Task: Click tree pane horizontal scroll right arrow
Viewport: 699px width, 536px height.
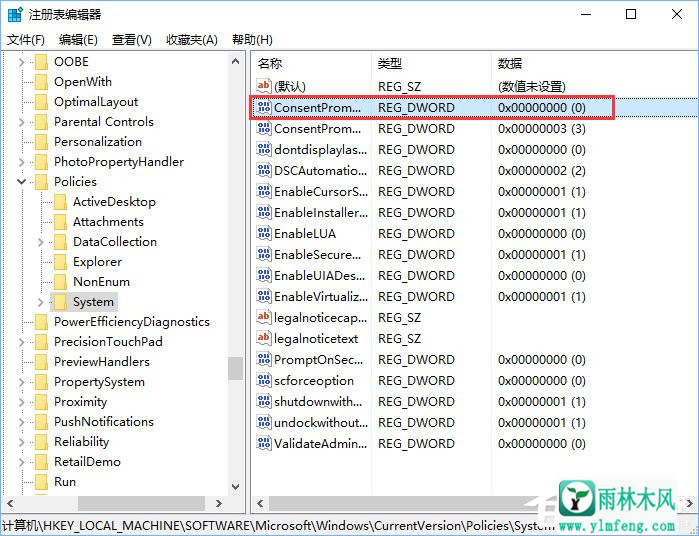Action: [218, 503]
